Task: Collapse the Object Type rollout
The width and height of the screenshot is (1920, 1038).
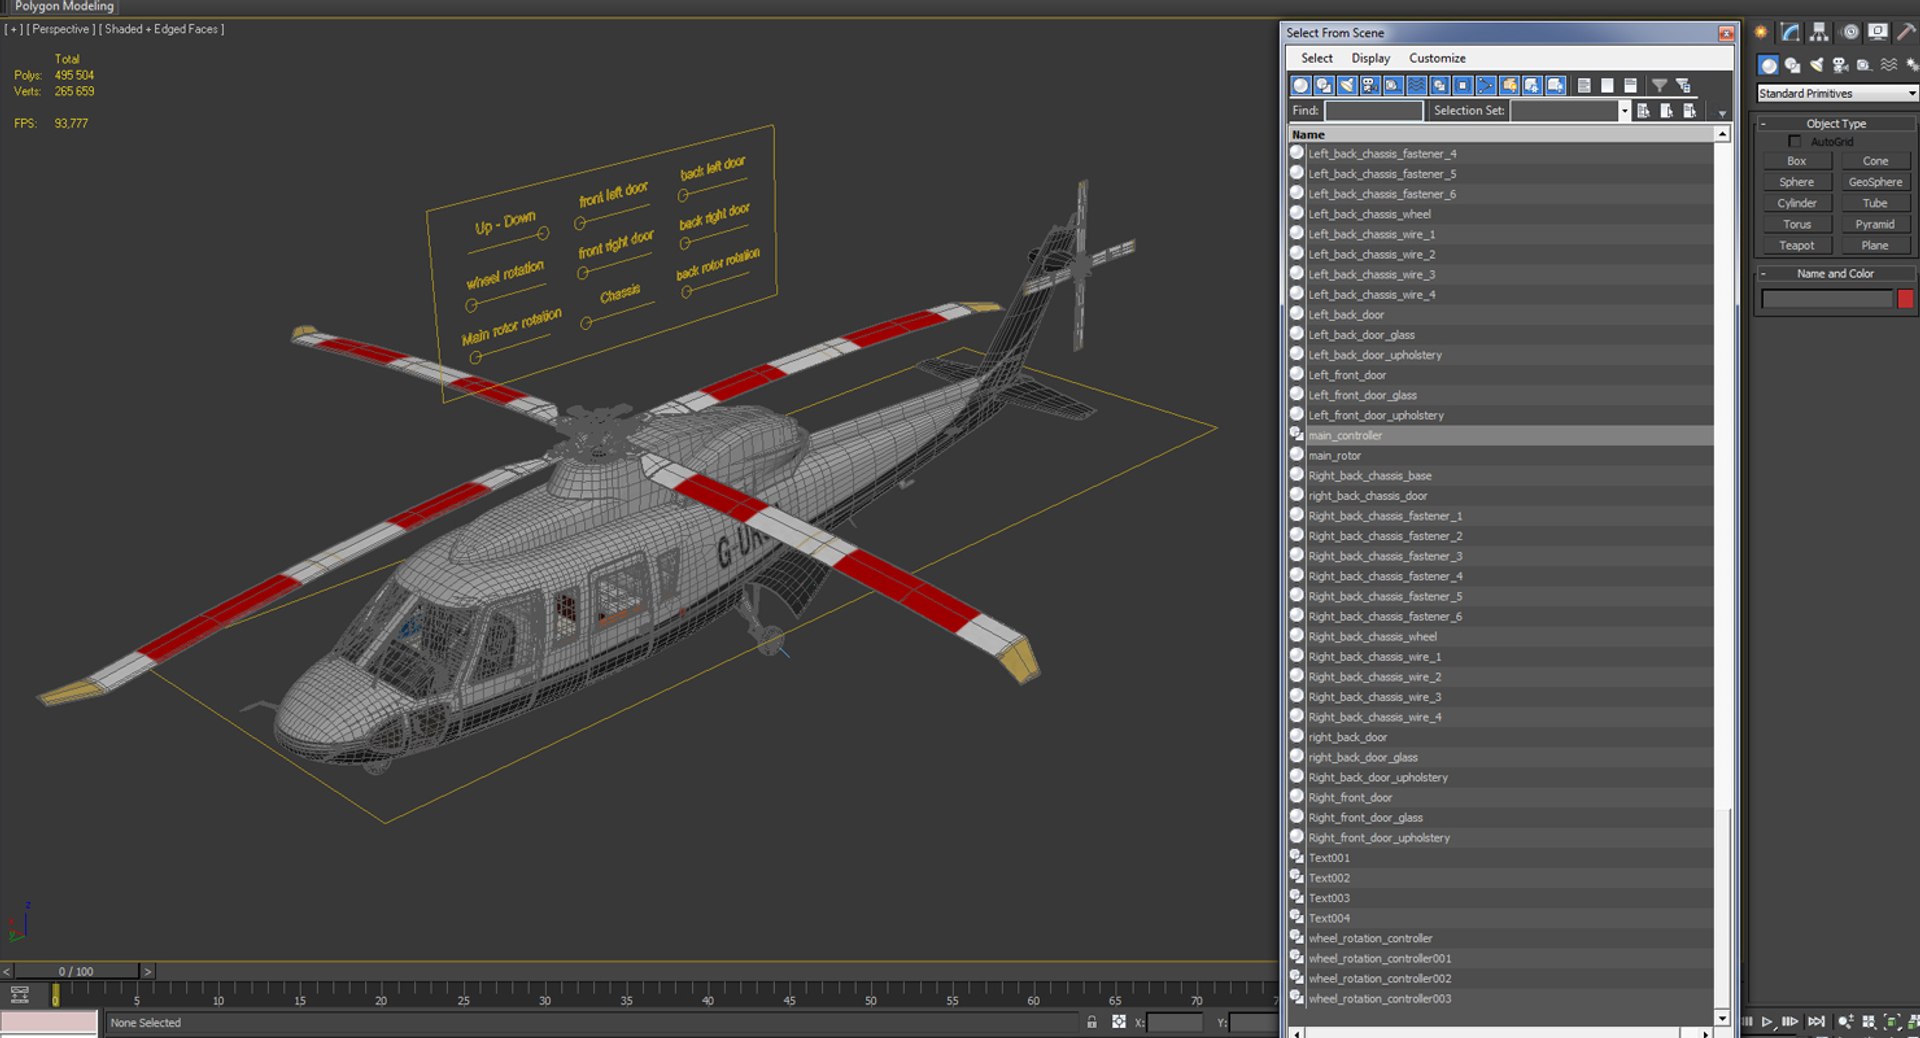Action: click(x=1836, y=124)
